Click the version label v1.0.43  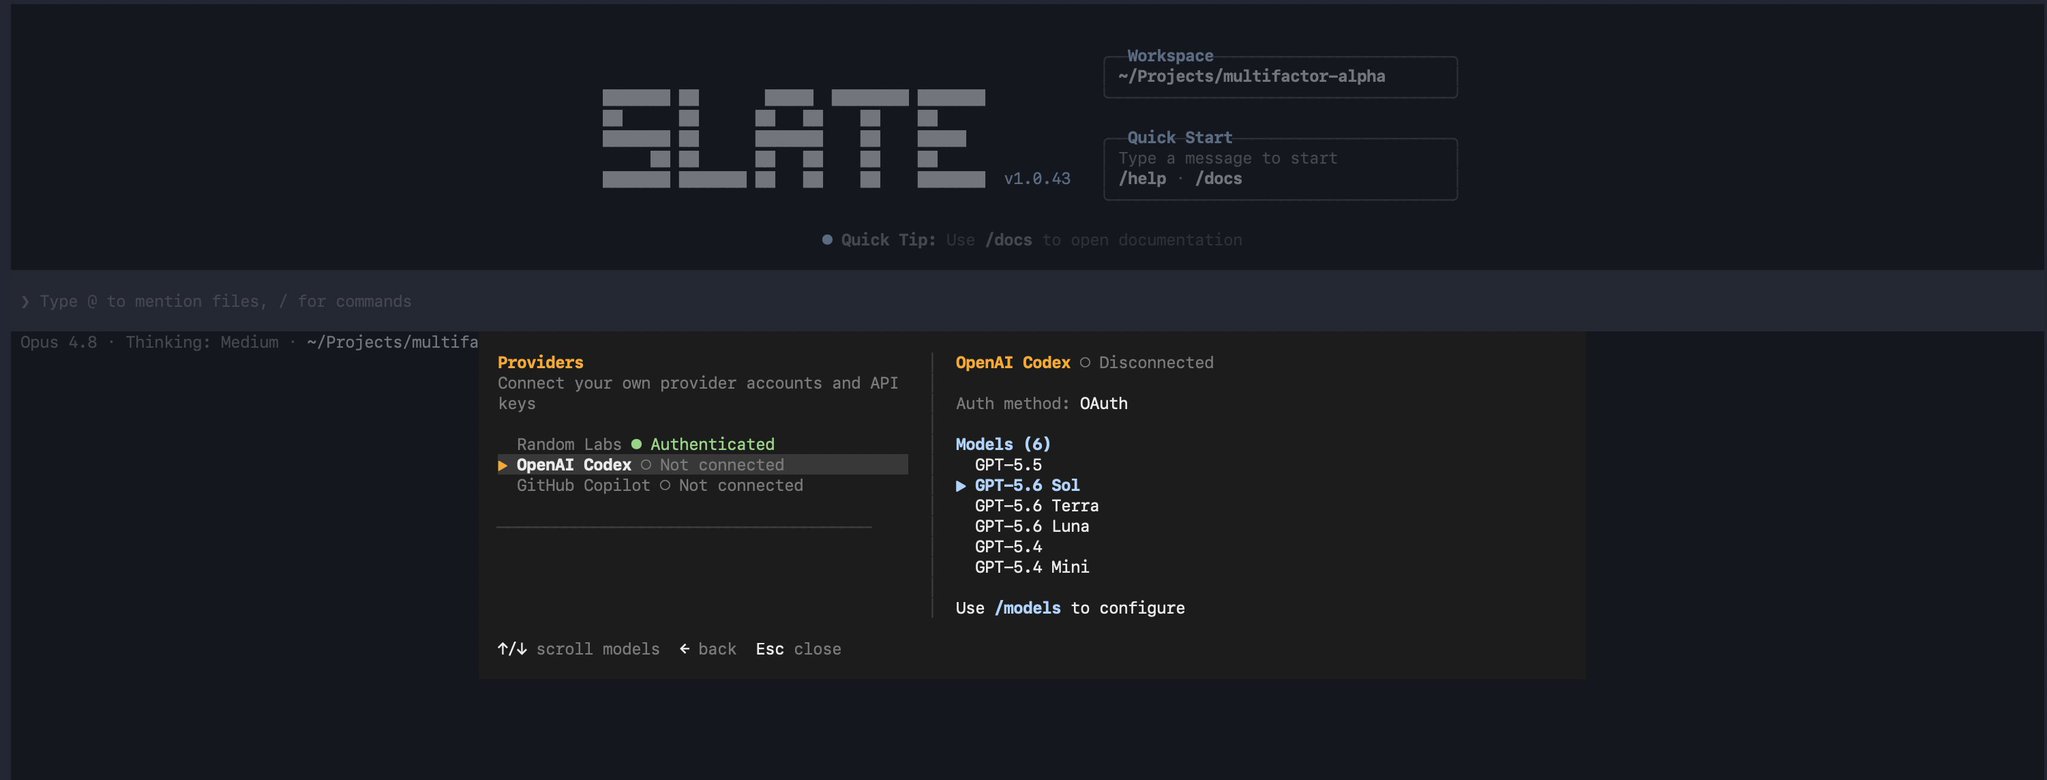(x=1037, y=179)
